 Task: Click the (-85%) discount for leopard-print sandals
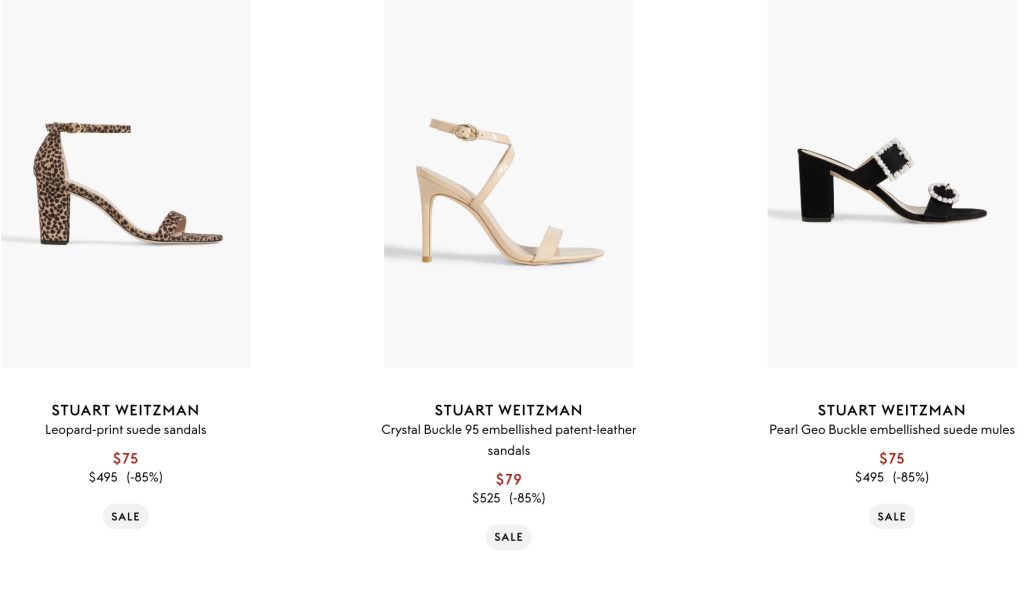145,477
